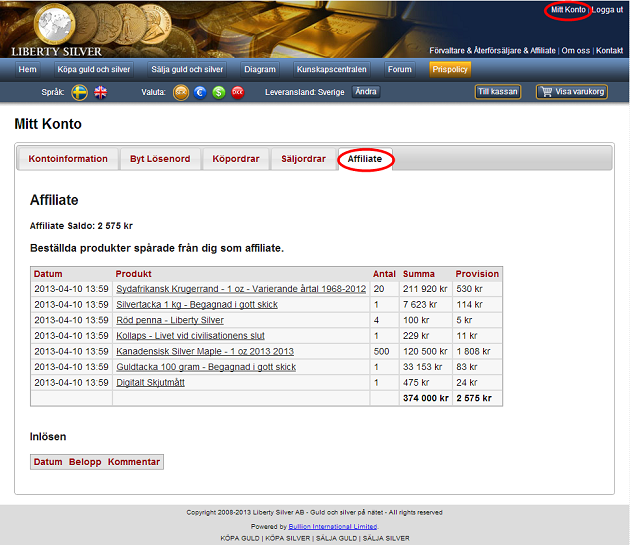Viewport: 630px width, 545px height.
Task: Click the 211 920 kr sum cell
Action: 425,289
